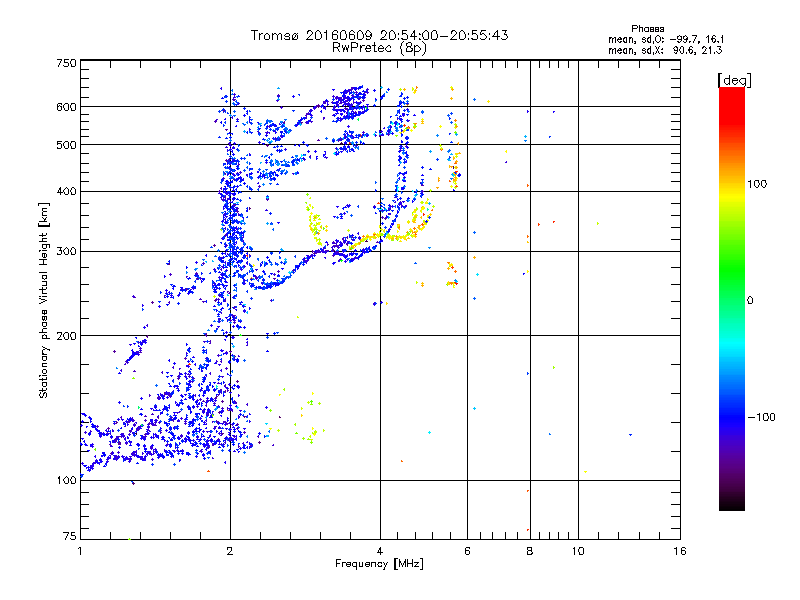
Task: Click the '0' colorbar tick label
Action: coord(750,301)
